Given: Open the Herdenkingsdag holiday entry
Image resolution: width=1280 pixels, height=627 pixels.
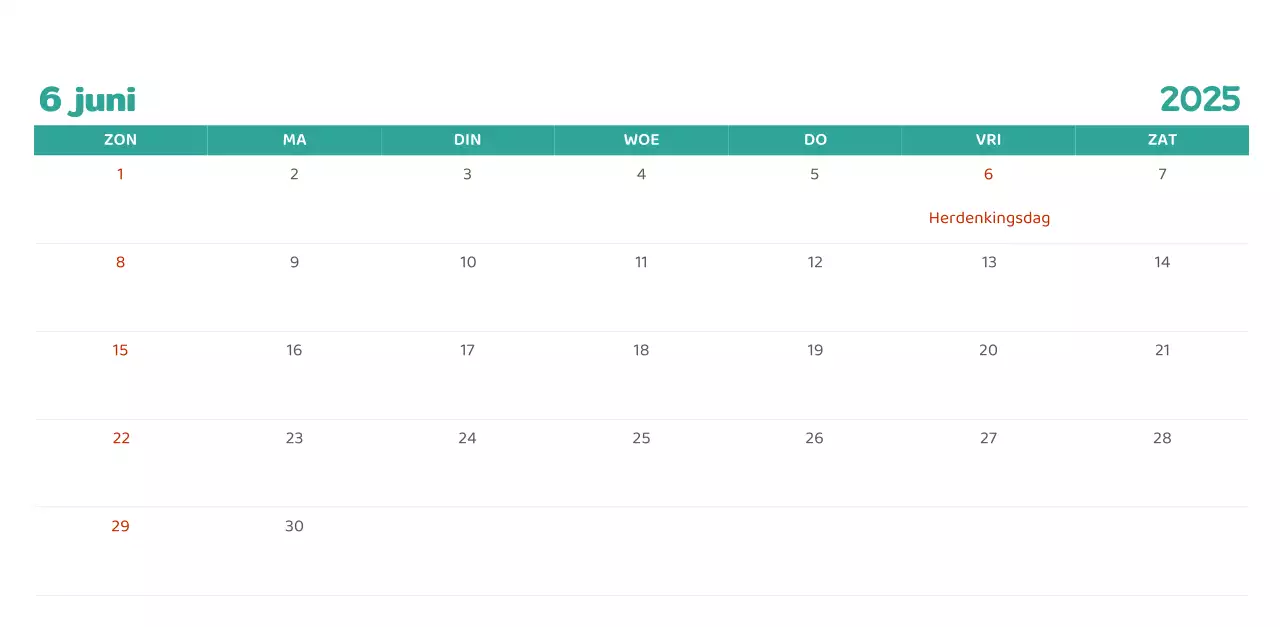Looking at the screenshot, I should point(989,218).
